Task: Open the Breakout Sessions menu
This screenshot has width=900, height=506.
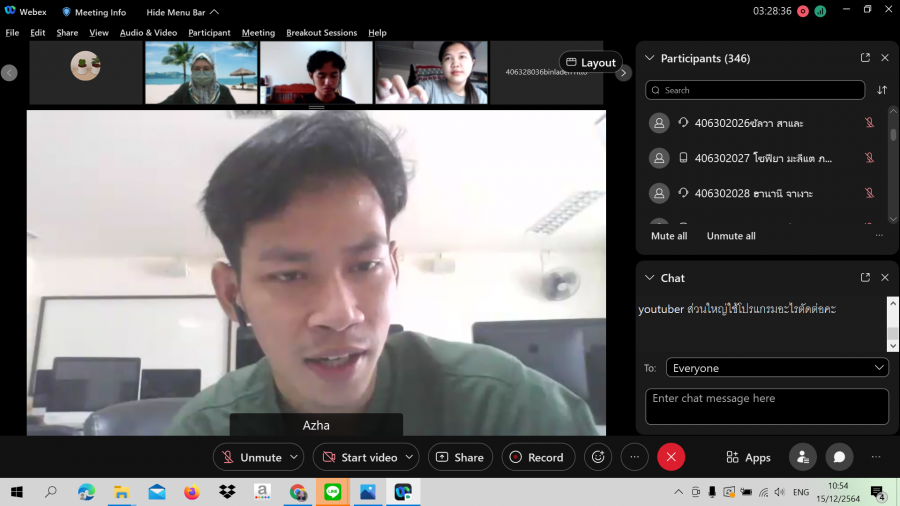Action: (321, 33)
